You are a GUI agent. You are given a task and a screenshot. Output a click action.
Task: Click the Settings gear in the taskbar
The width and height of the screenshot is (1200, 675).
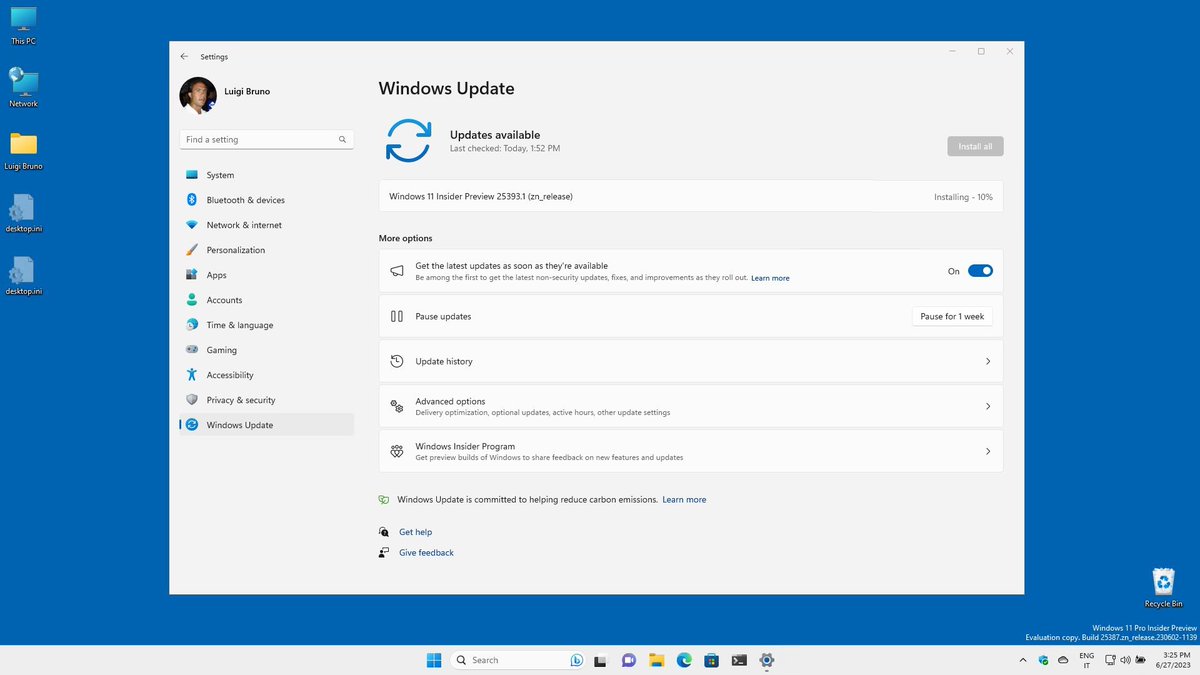tap(767, 660)
